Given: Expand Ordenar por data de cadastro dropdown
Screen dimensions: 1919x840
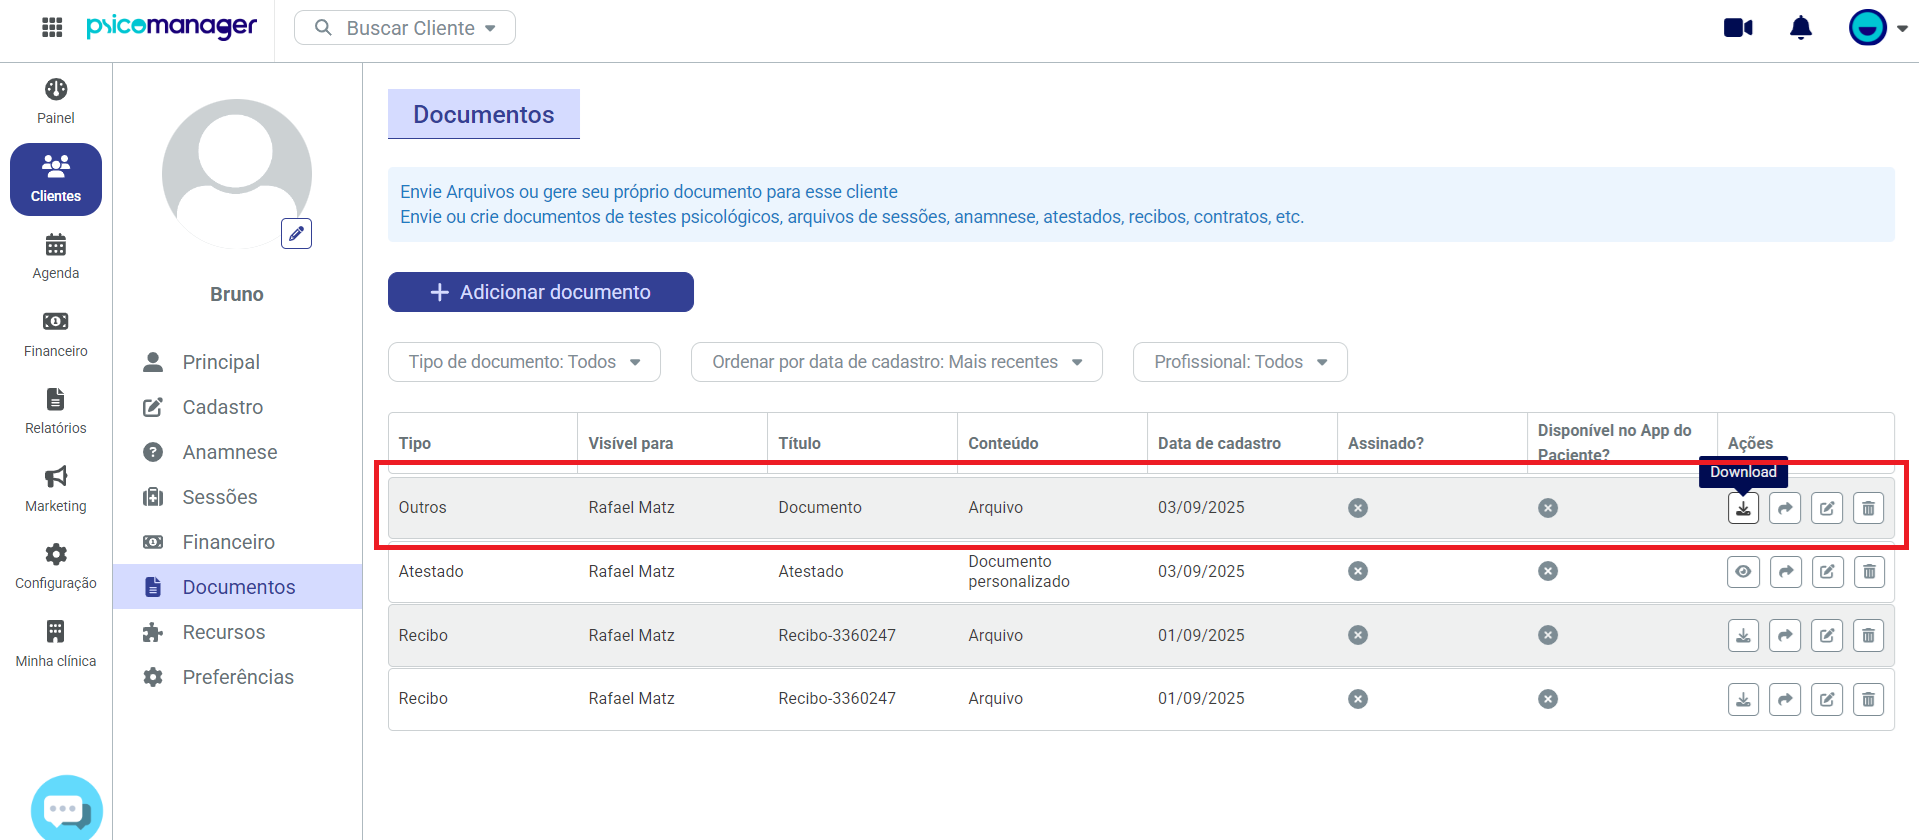Looking at the screenshot, I should pyautogui.click(x=897, y=362).
